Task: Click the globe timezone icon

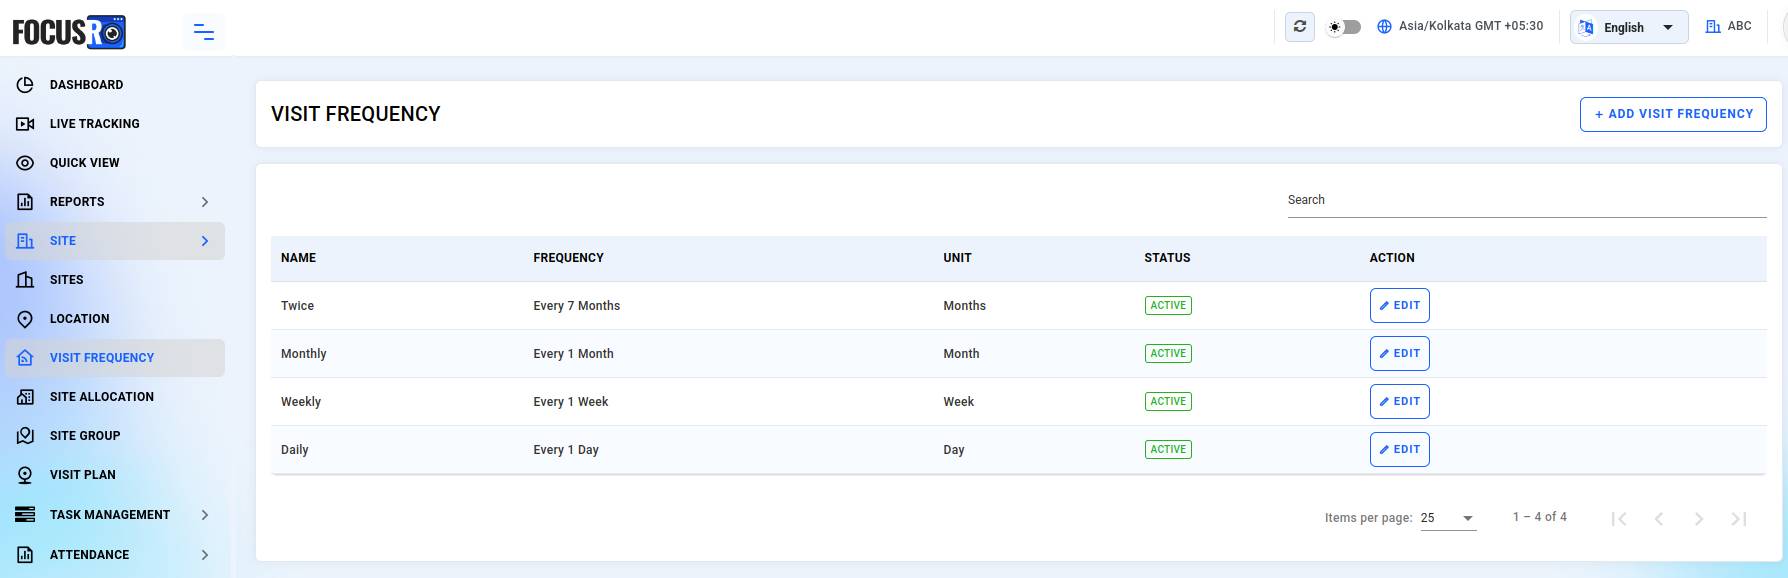Action: click(1385, 27)
